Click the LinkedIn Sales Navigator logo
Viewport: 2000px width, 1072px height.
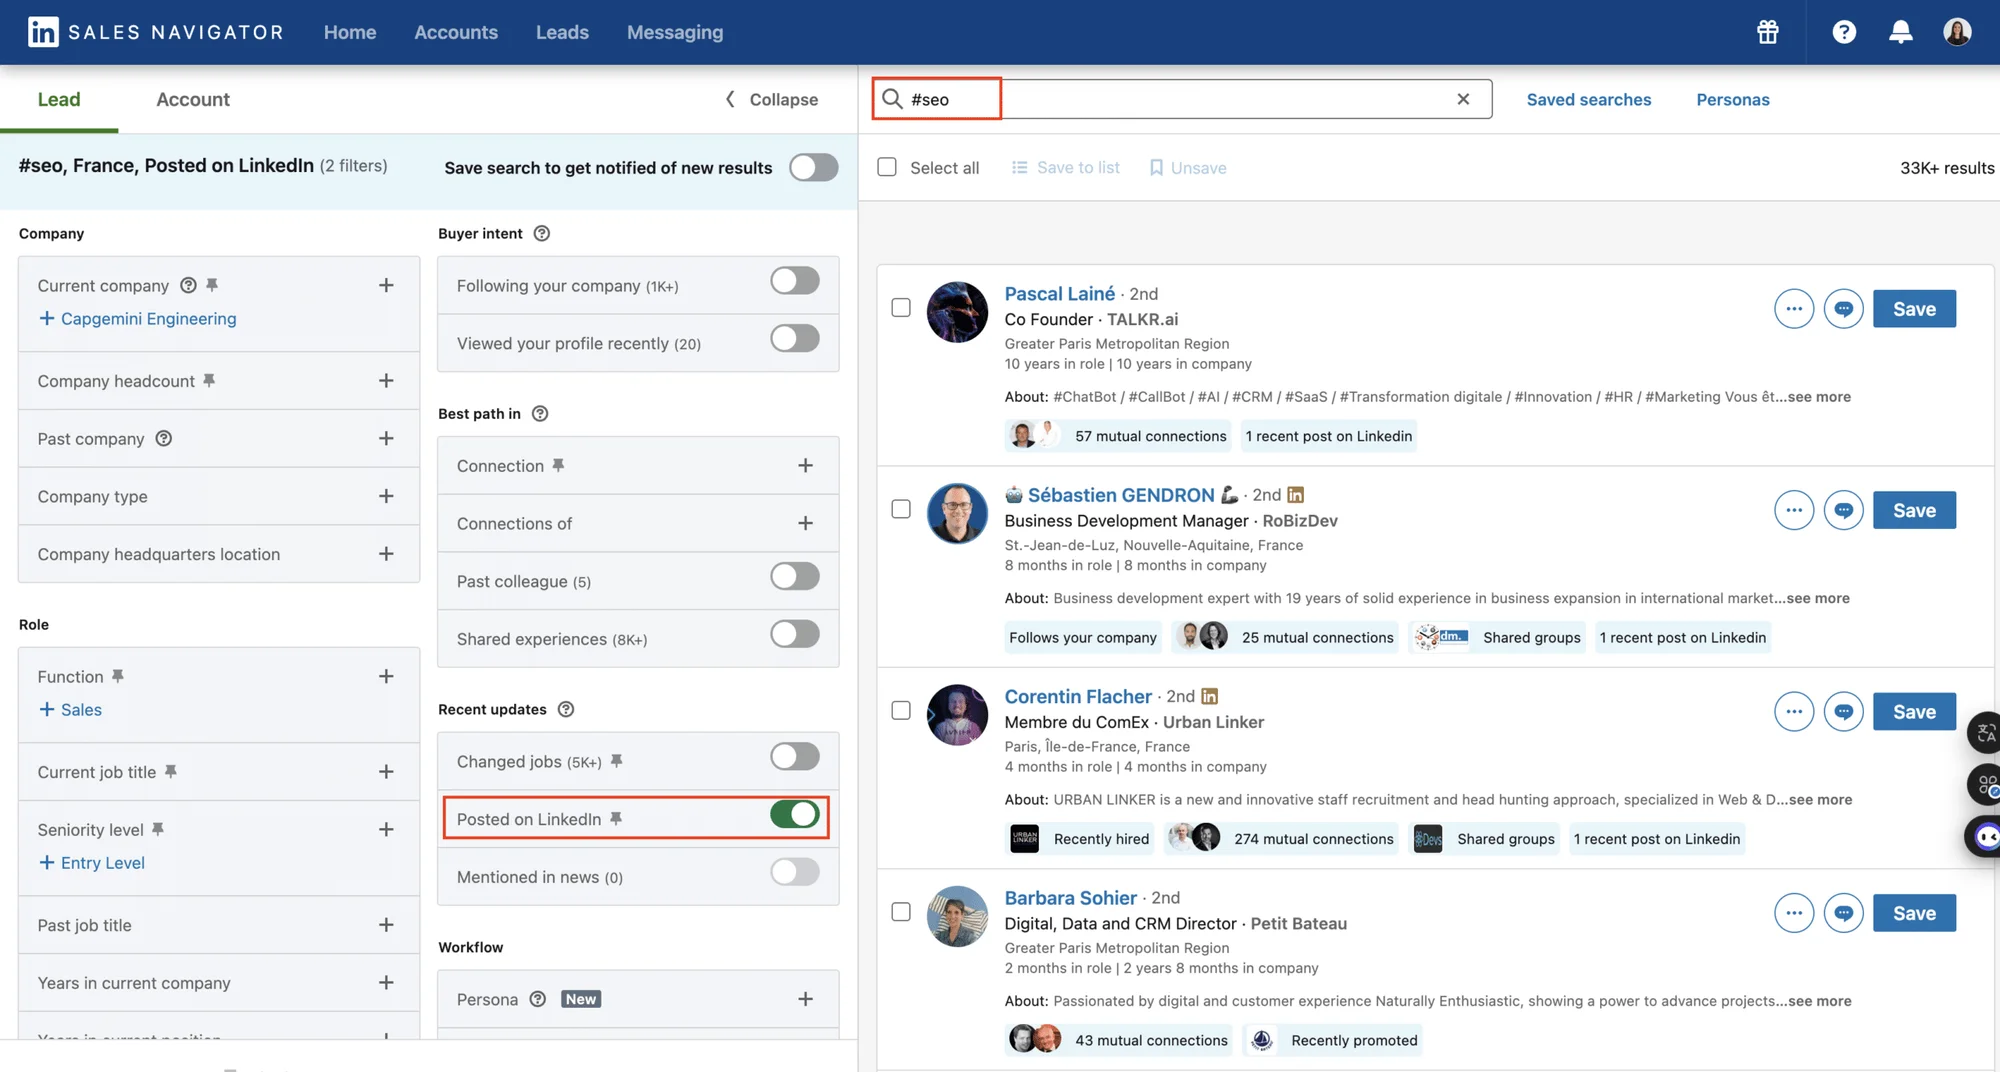click(x=155, y=32)
